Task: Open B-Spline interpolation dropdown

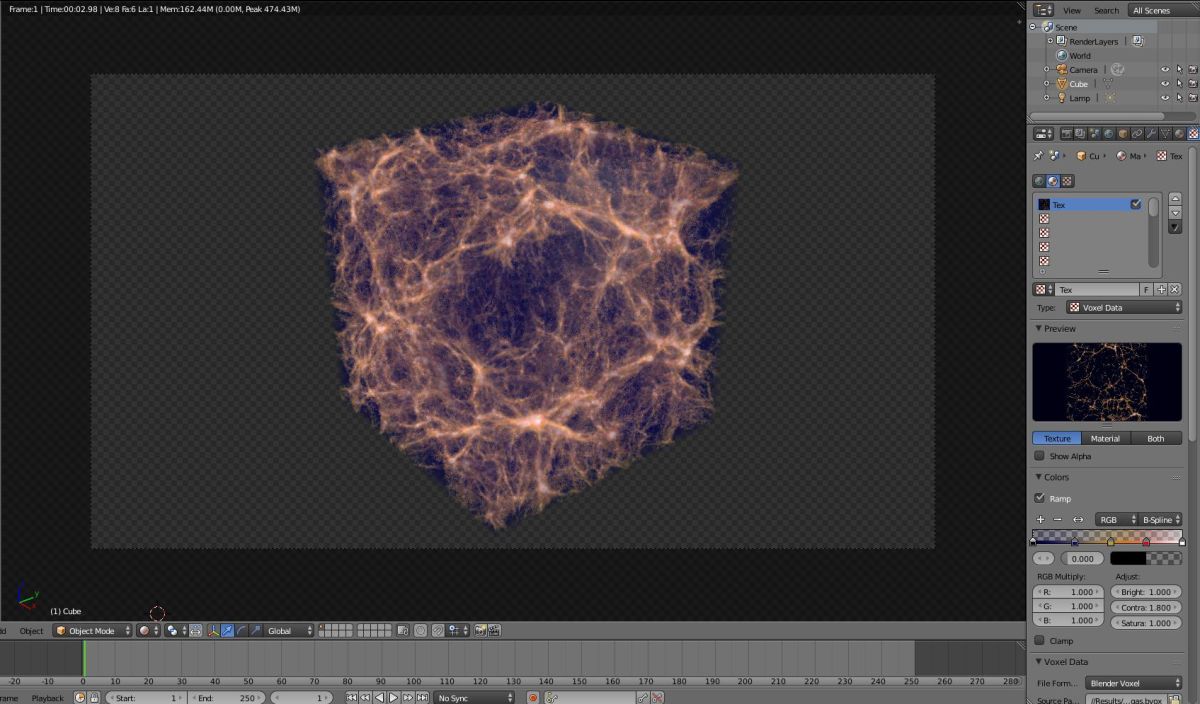Action: pyautogui.click(x=1162, y=520)
